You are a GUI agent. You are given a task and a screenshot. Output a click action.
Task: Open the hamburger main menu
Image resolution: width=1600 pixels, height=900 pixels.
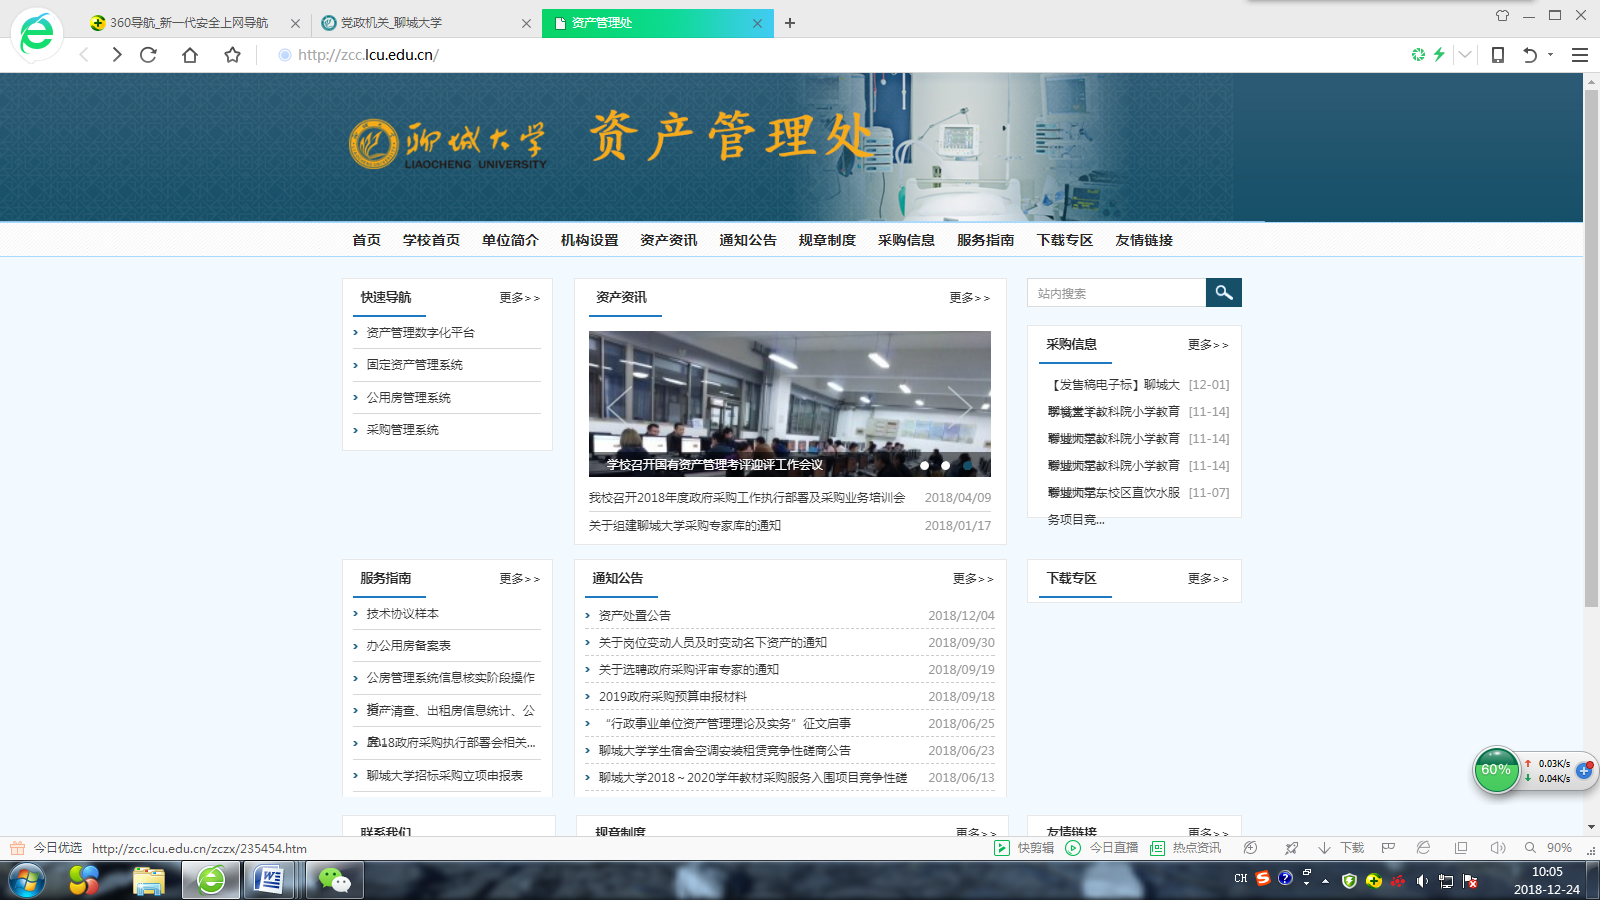pos(1580,55)
